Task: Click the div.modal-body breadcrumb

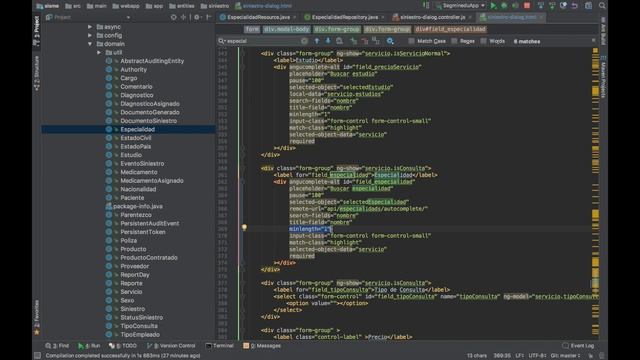Action: (x=287, y=29)
